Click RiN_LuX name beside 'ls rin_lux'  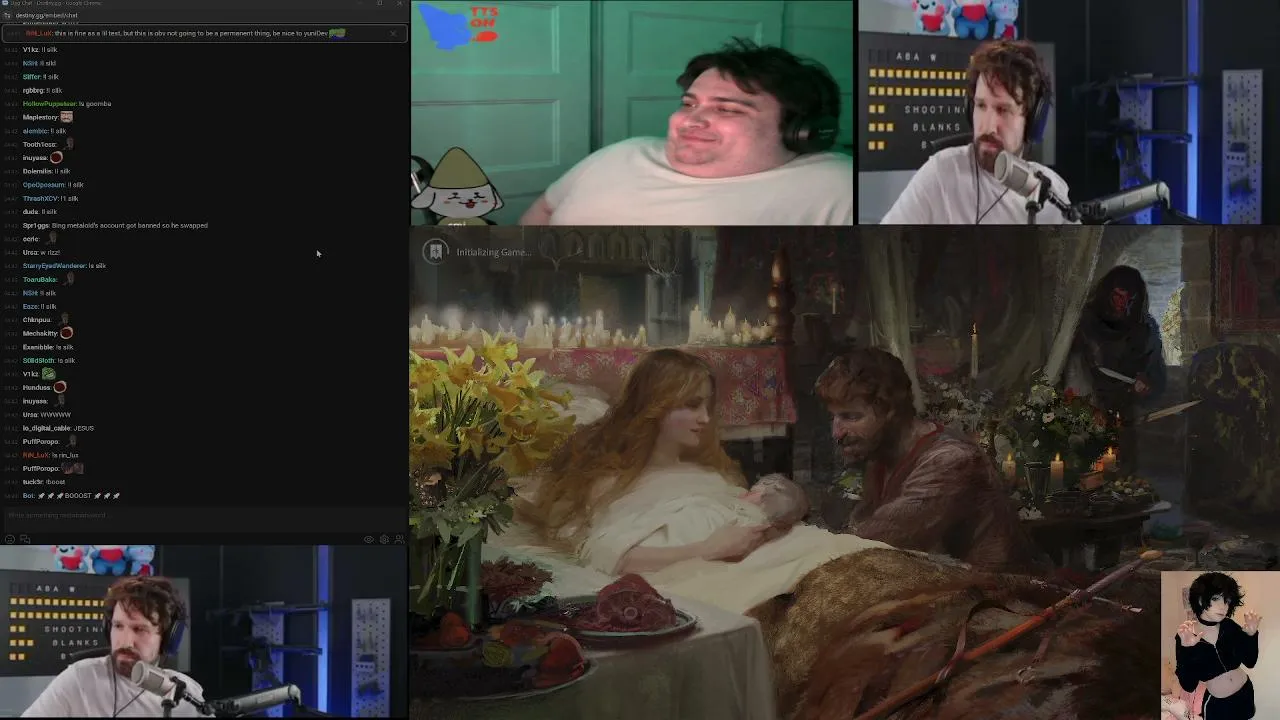36,455
